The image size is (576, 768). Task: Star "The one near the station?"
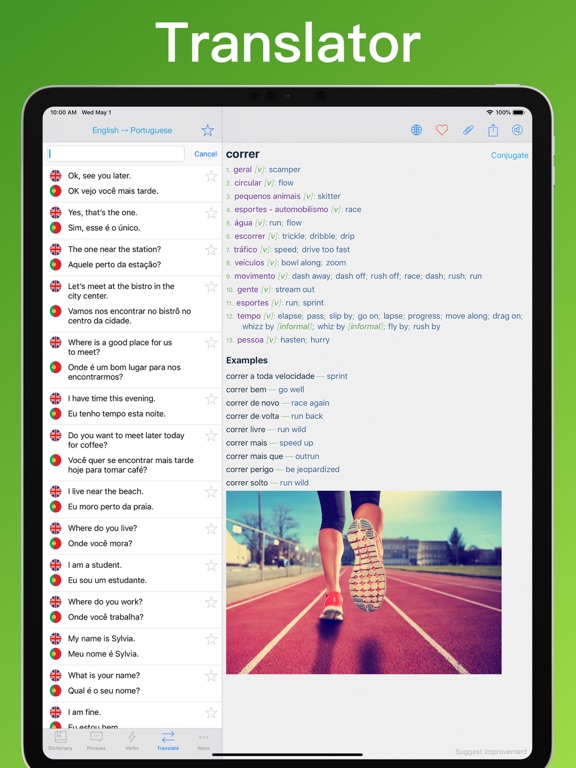pos(211,250)
